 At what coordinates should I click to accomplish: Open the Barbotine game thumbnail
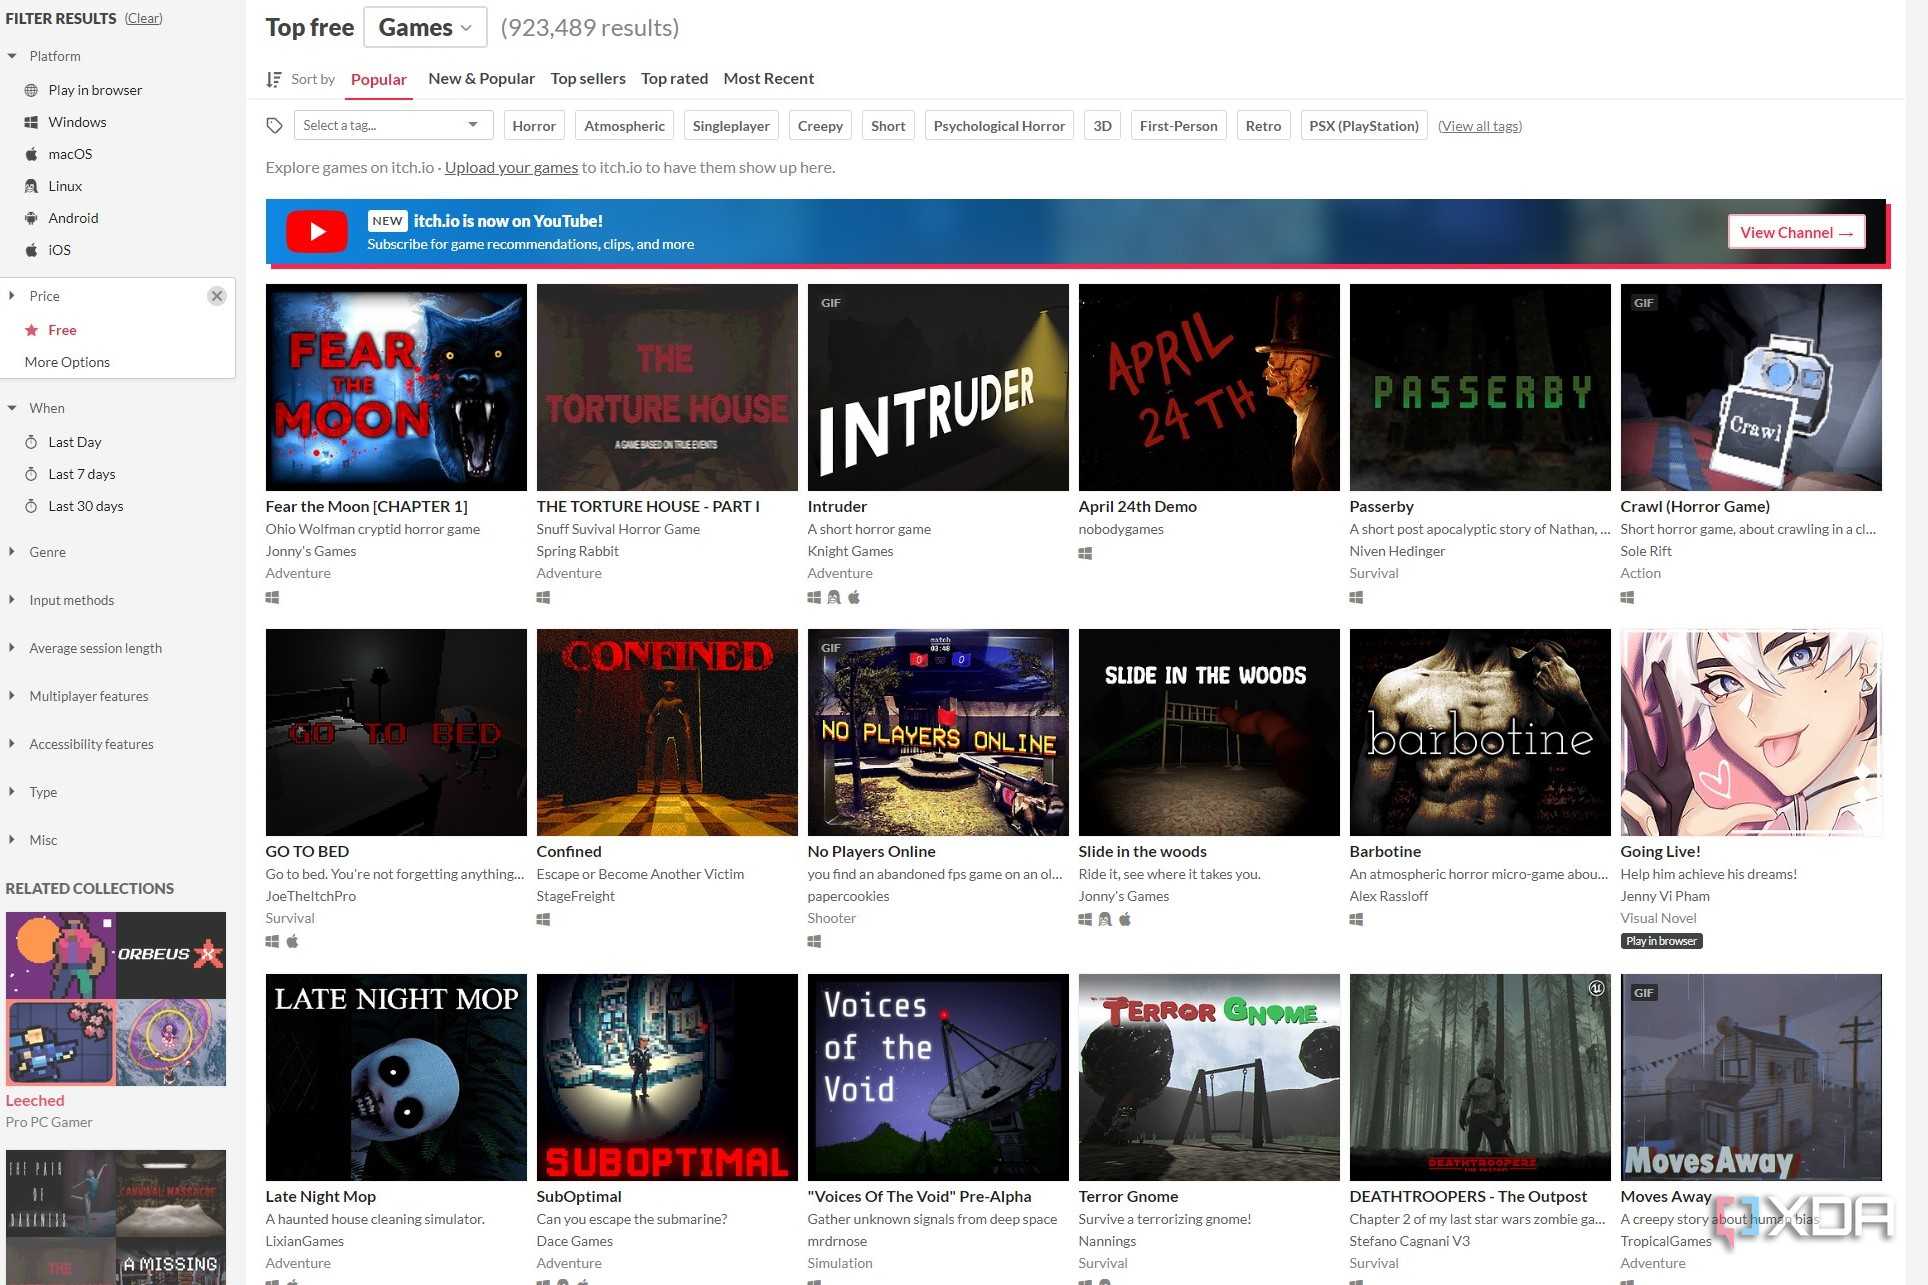[1480, 732]
